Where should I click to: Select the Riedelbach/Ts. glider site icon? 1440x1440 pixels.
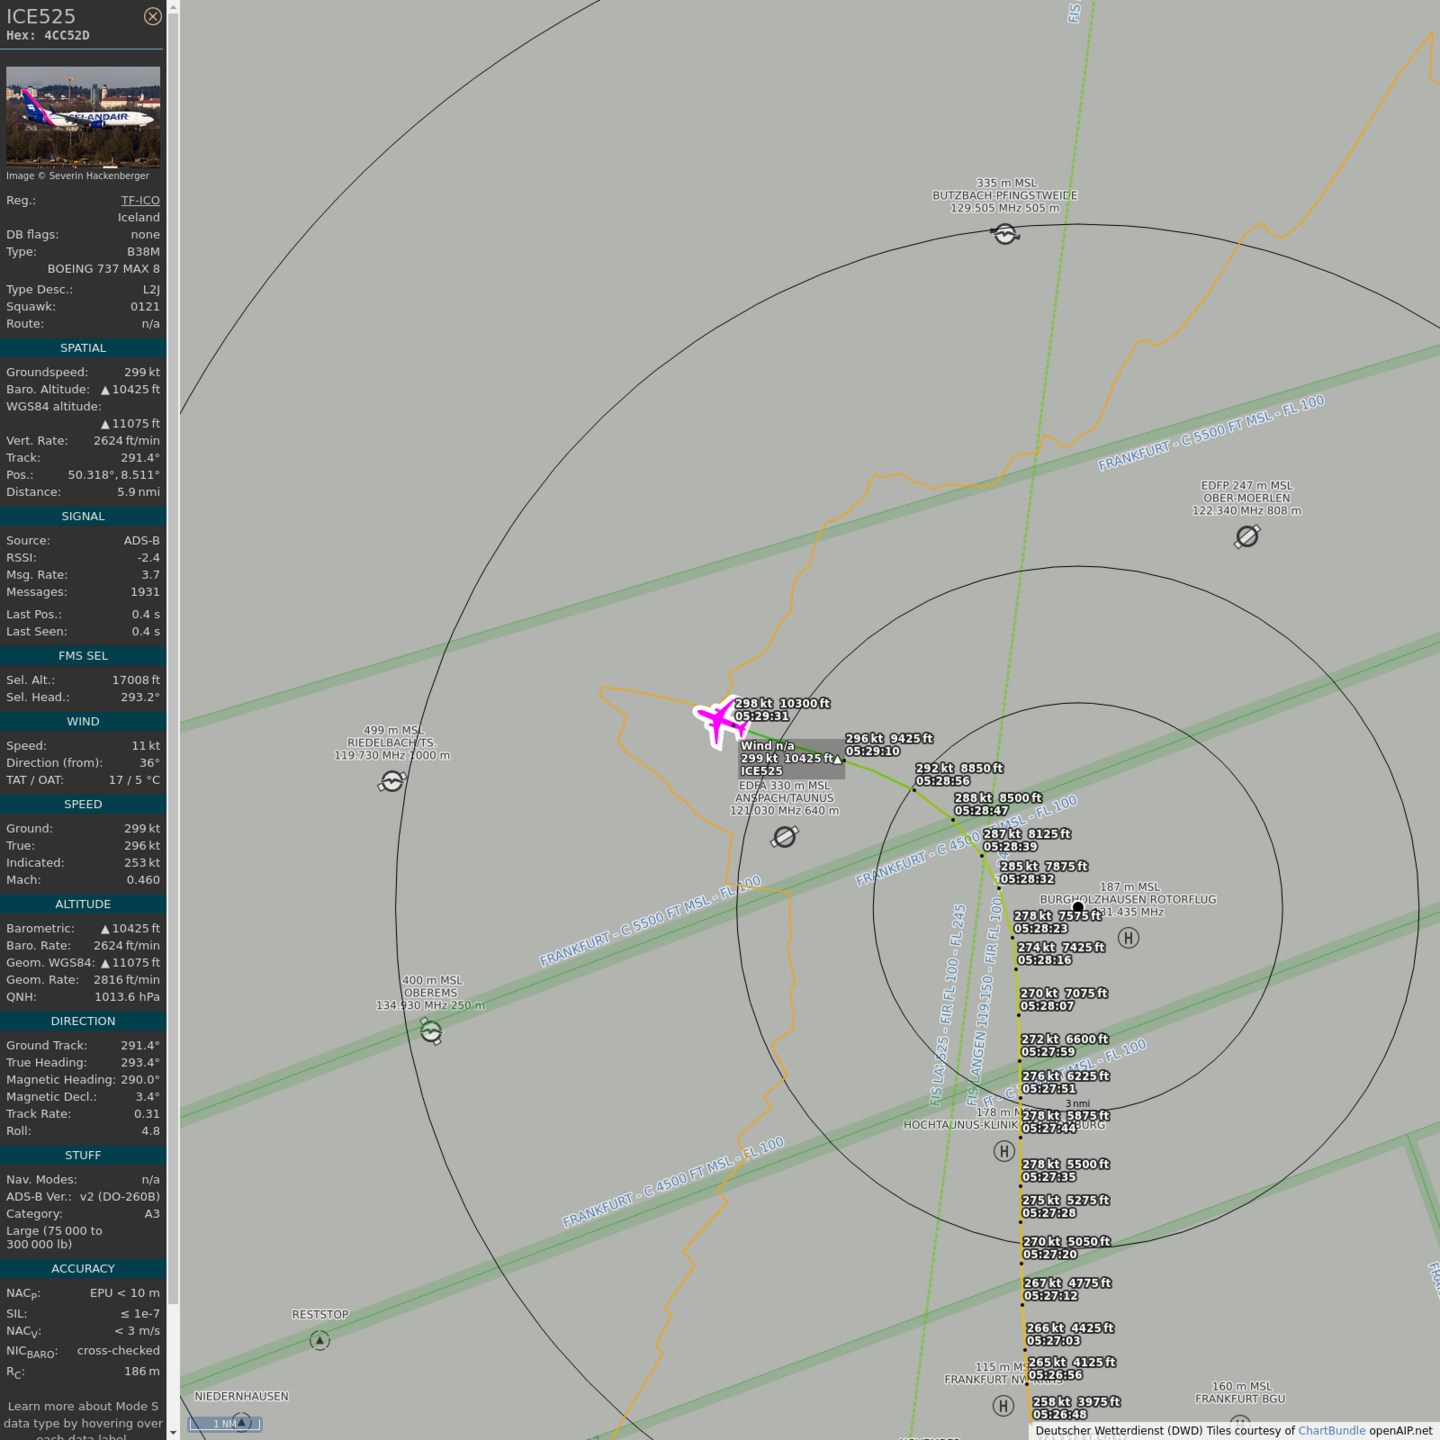tap(392, 781)
